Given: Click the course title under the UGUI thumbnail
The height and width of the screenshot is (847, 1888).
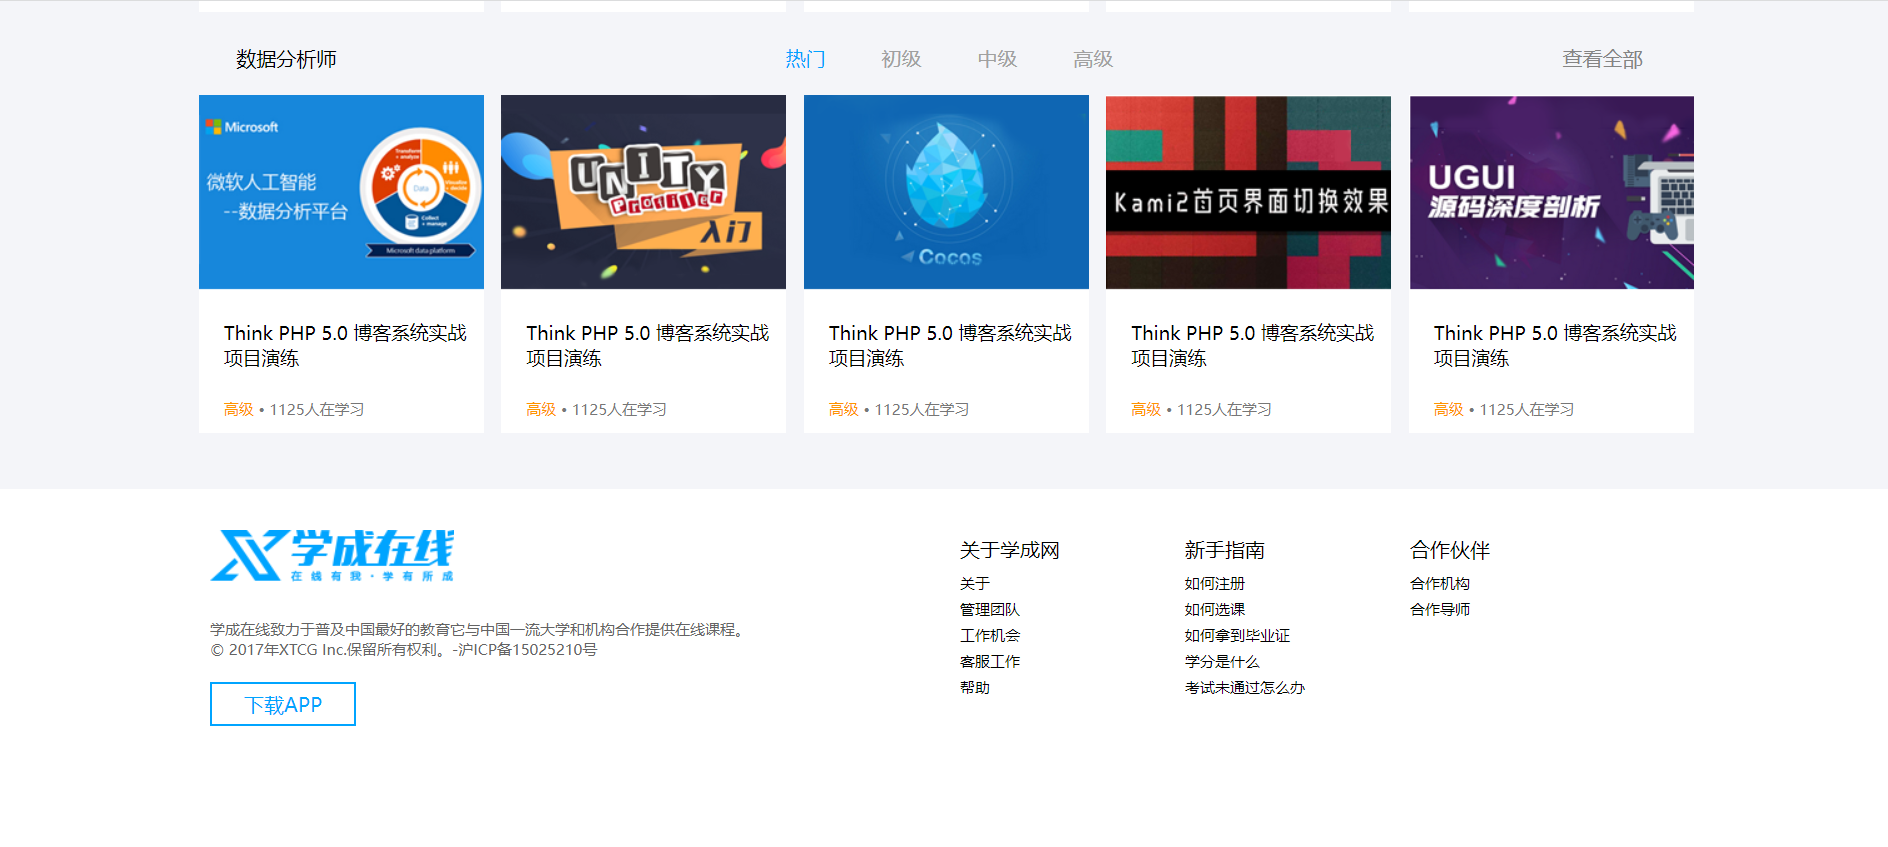Looking at the screenshot, I should coord(1555,345).
